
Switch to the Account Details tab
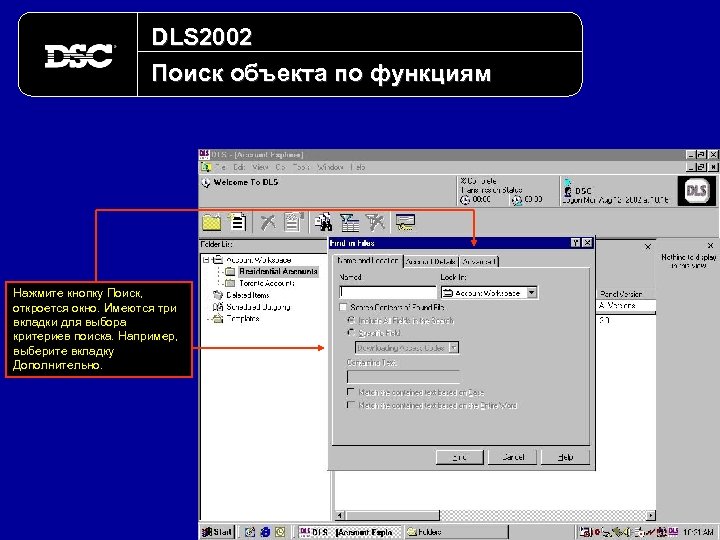(431, 262)
